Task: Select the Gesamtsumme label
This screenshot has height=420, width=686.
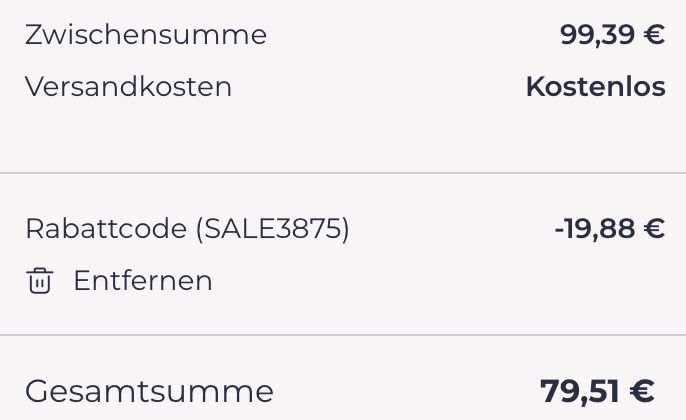Action: point(149,391)
